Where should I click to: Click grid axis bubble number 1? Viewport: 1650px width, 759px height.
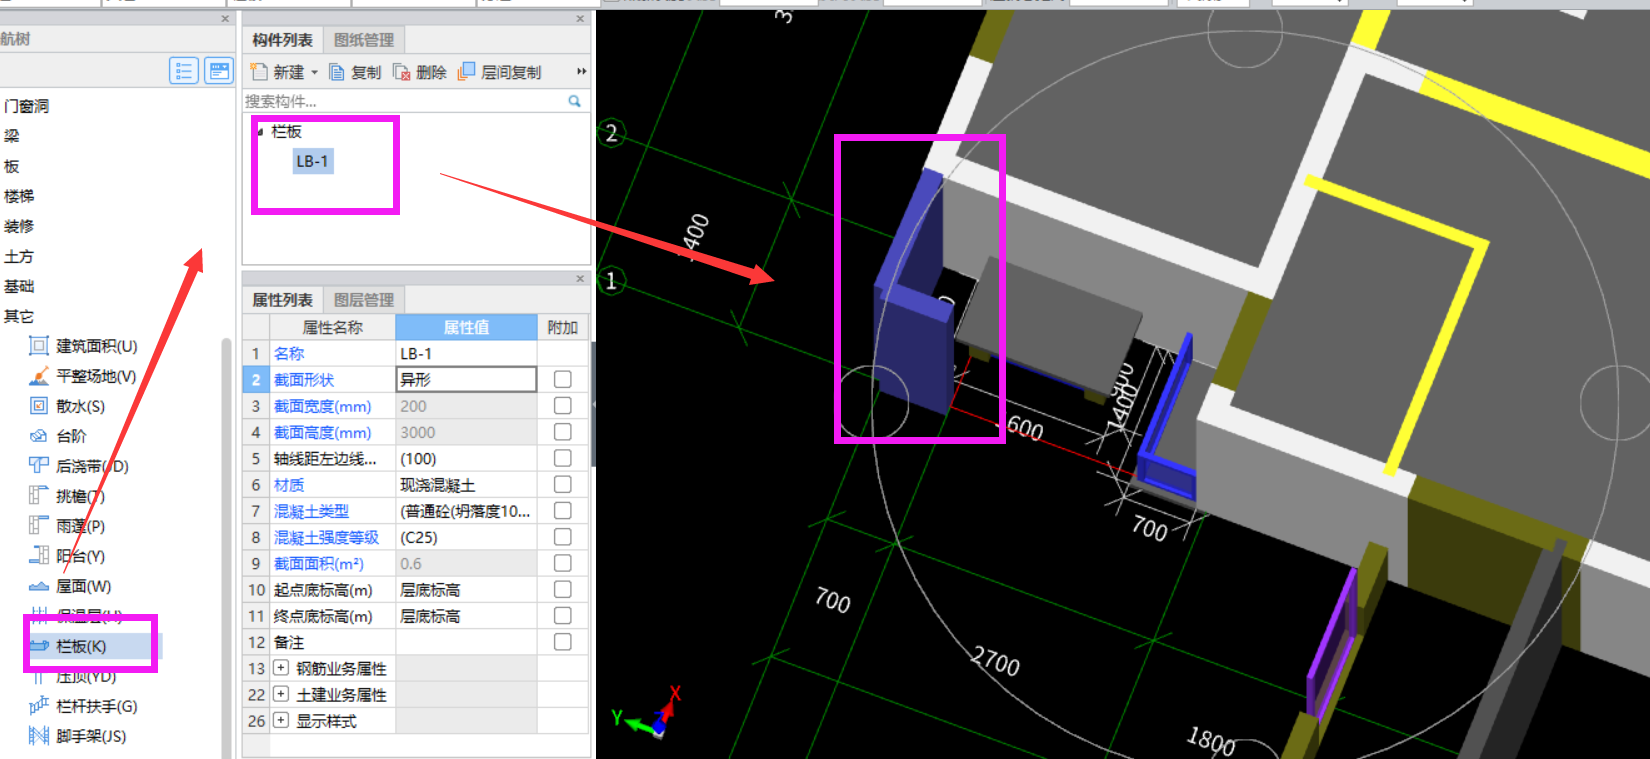pyautogui.click(x=611, y=281)
